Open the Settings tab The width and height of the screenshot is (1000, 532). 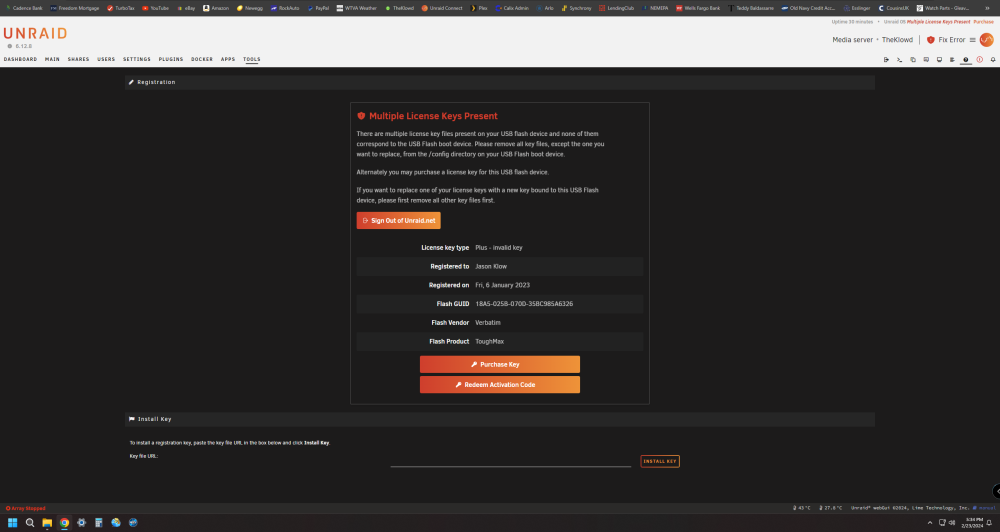tap(137, 59)
